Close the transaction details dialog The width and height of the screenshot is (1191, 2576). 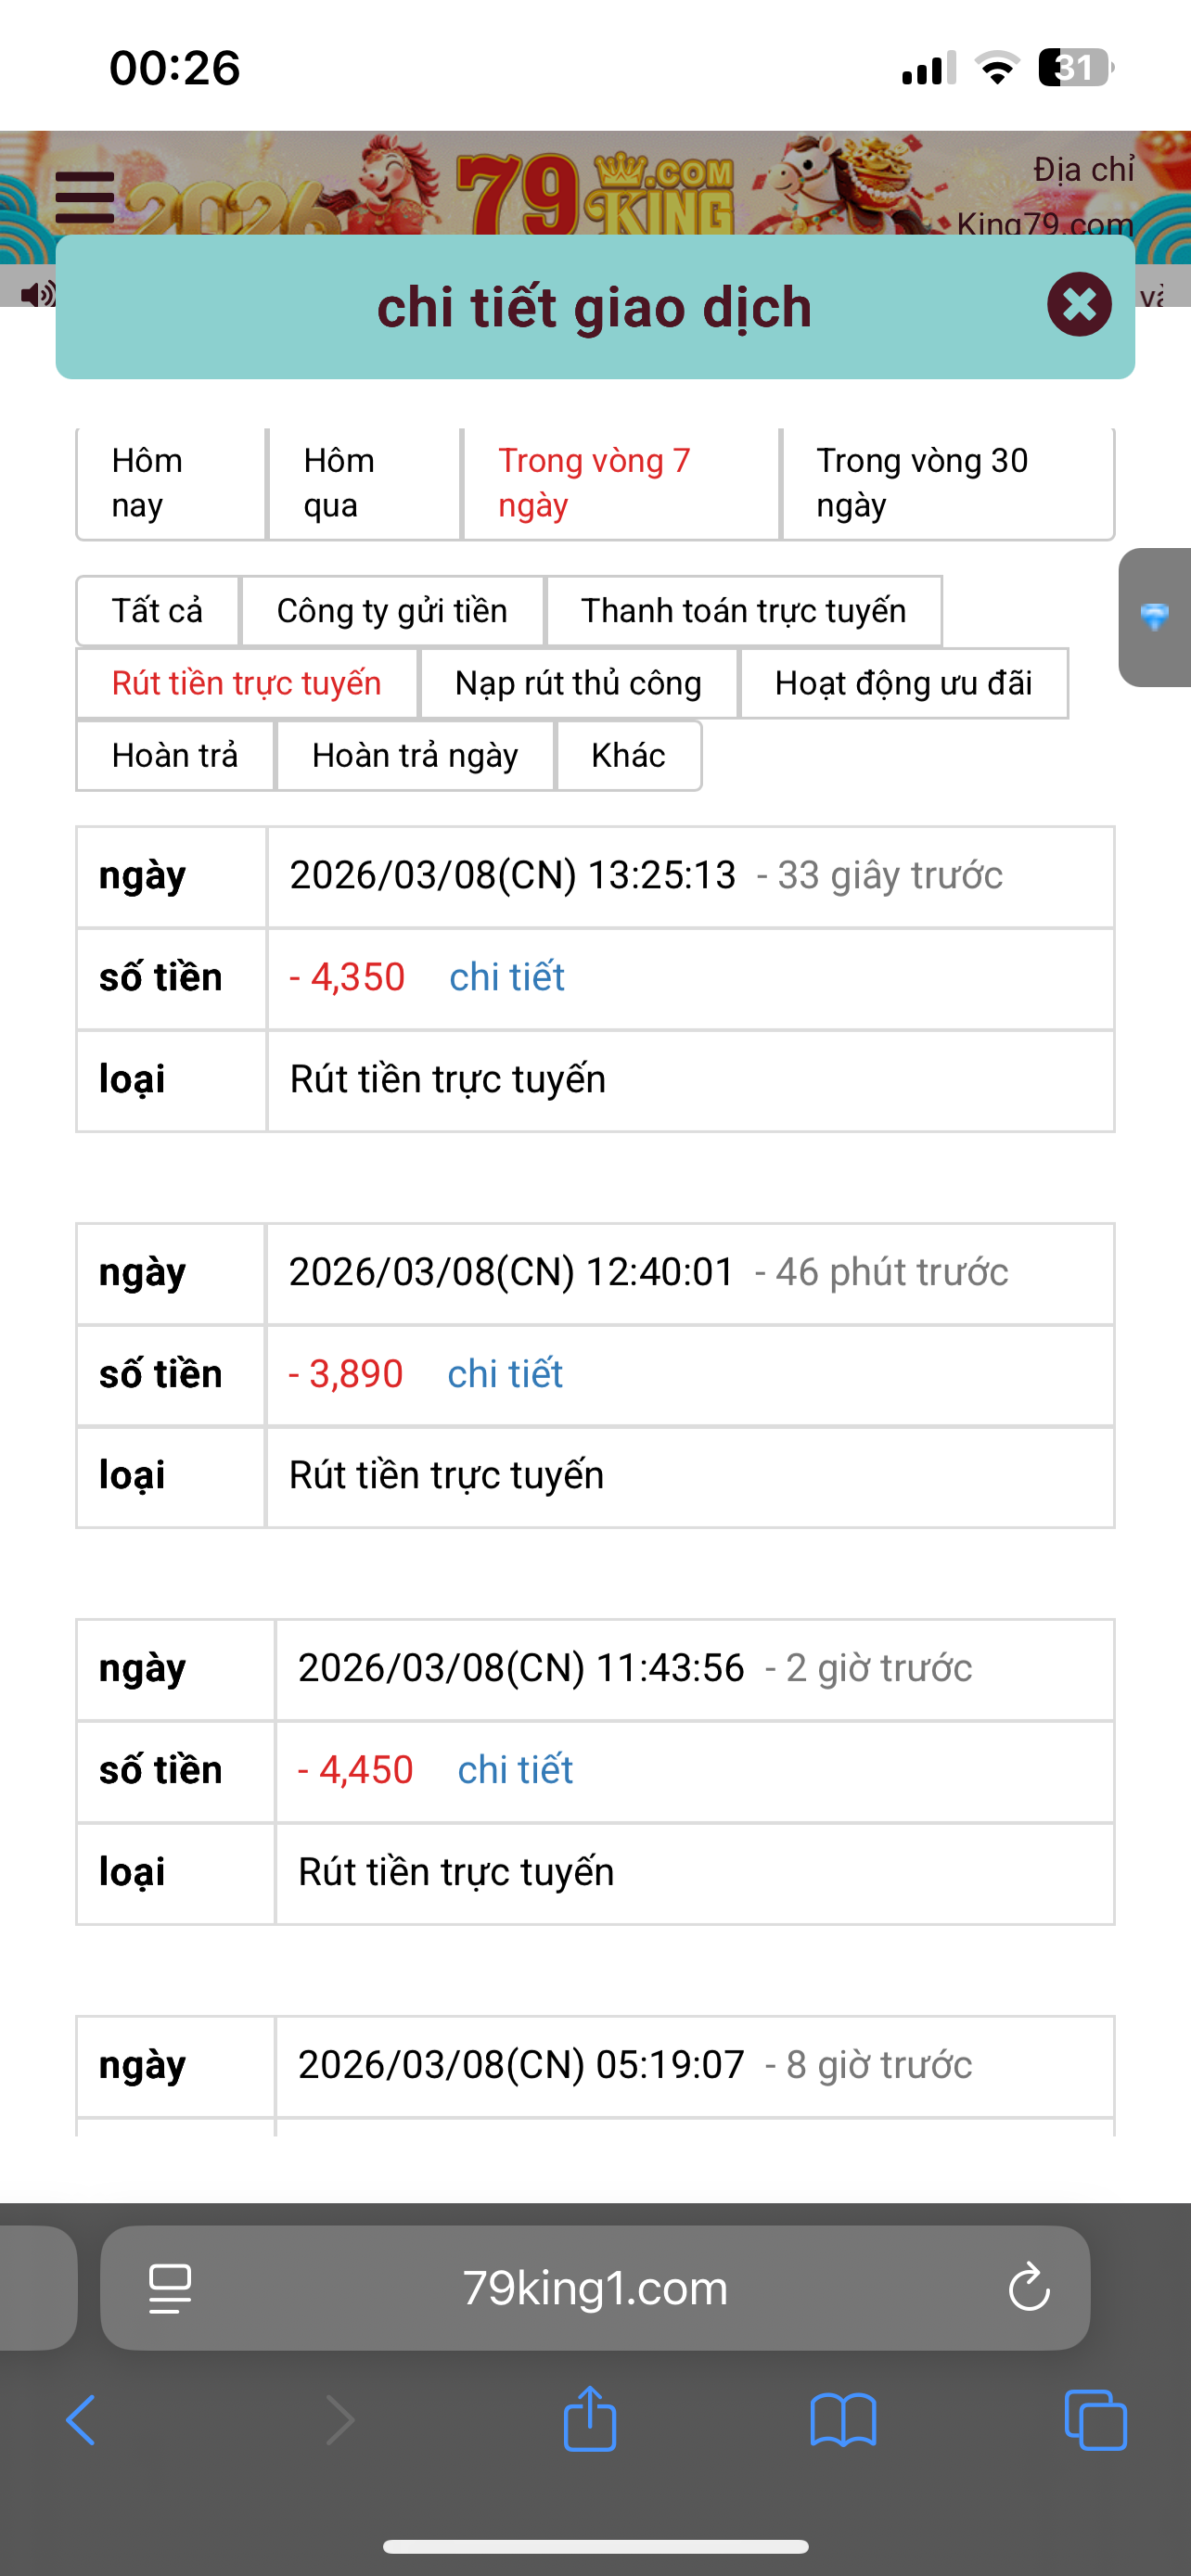1079,304
